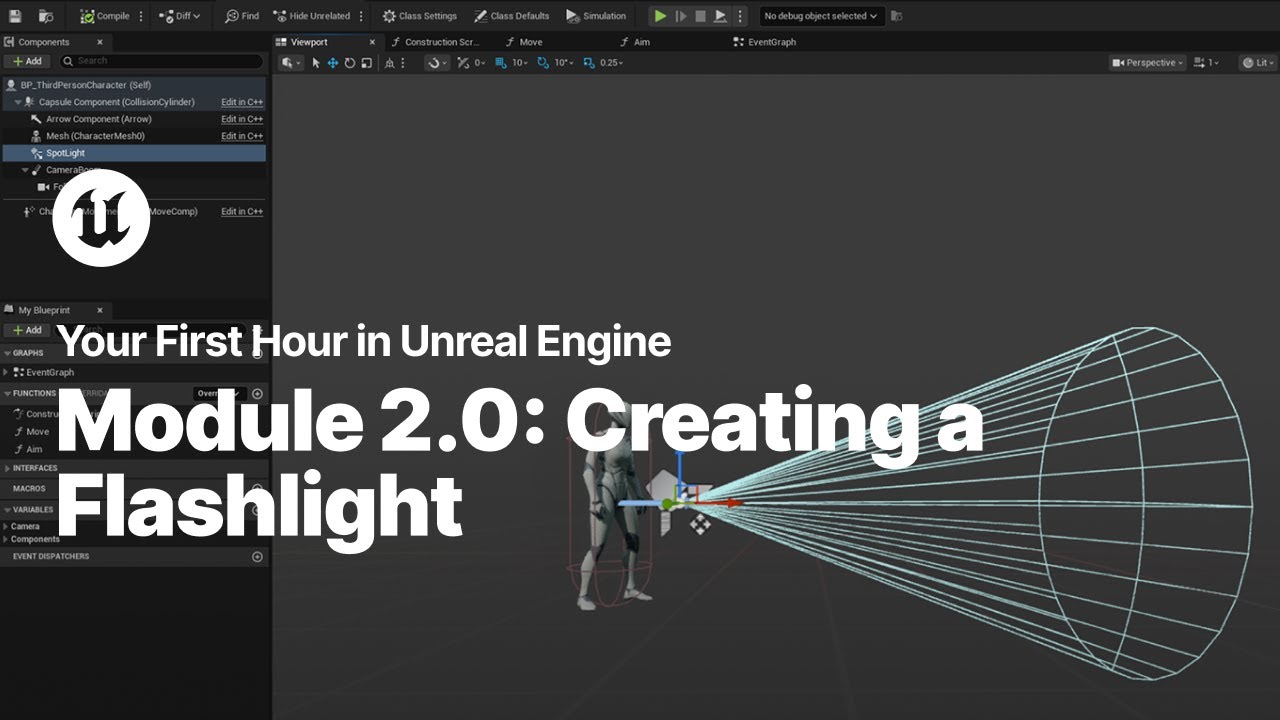Open viewport options dropdown menu

pyautogui.click(x=292, y=62)
